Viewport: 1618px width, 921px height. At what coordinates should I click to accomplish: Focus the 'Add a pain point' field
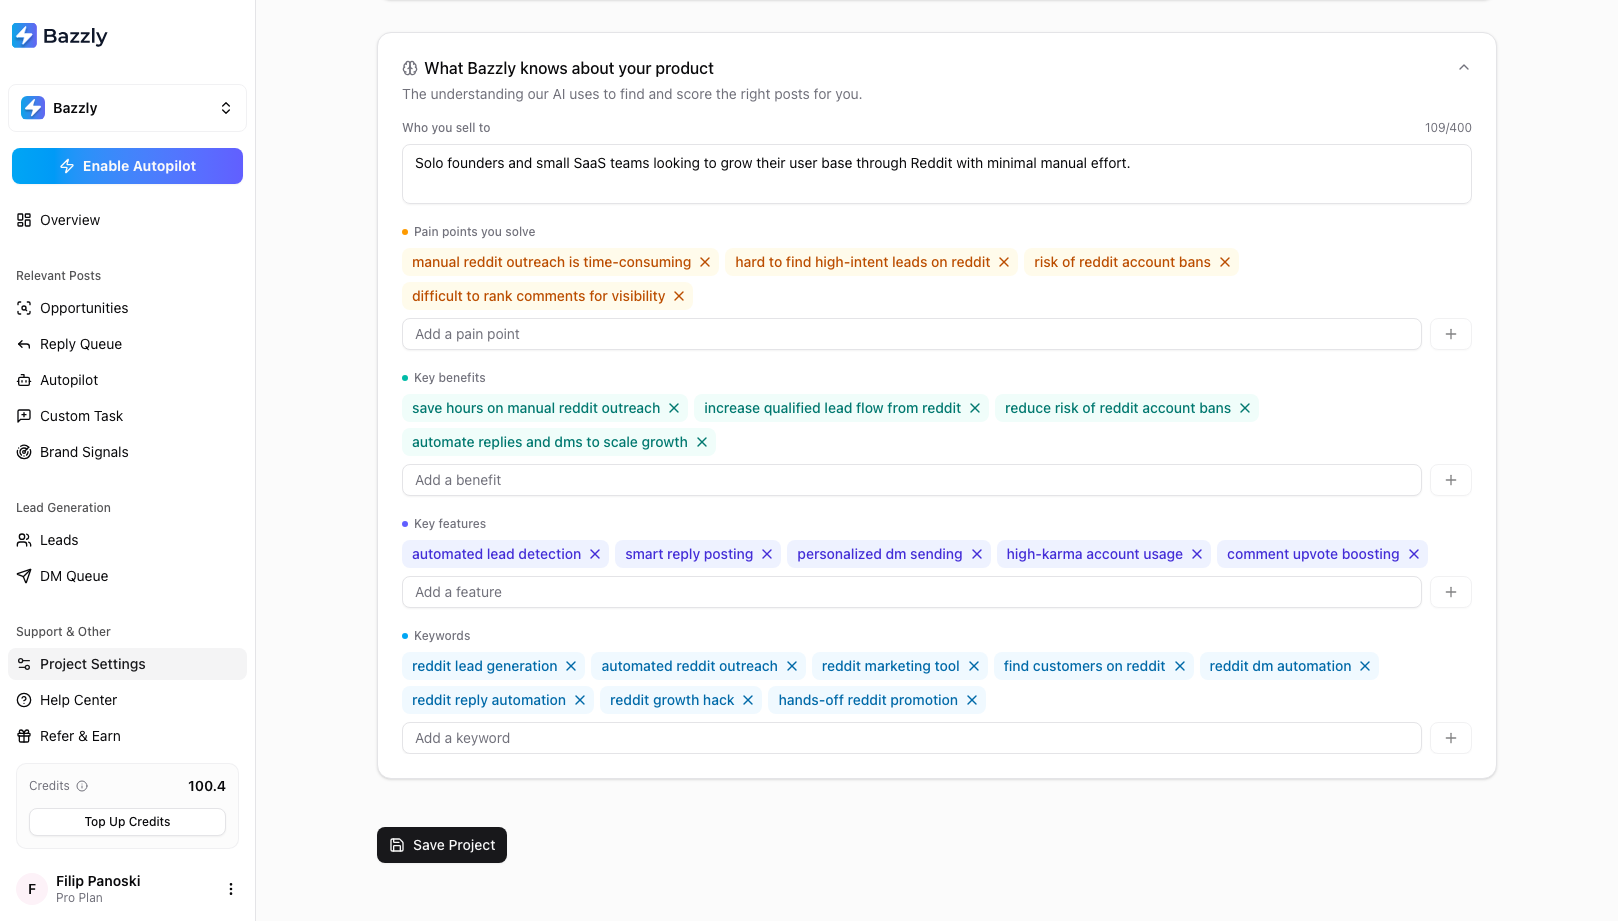tap(912, 334)
